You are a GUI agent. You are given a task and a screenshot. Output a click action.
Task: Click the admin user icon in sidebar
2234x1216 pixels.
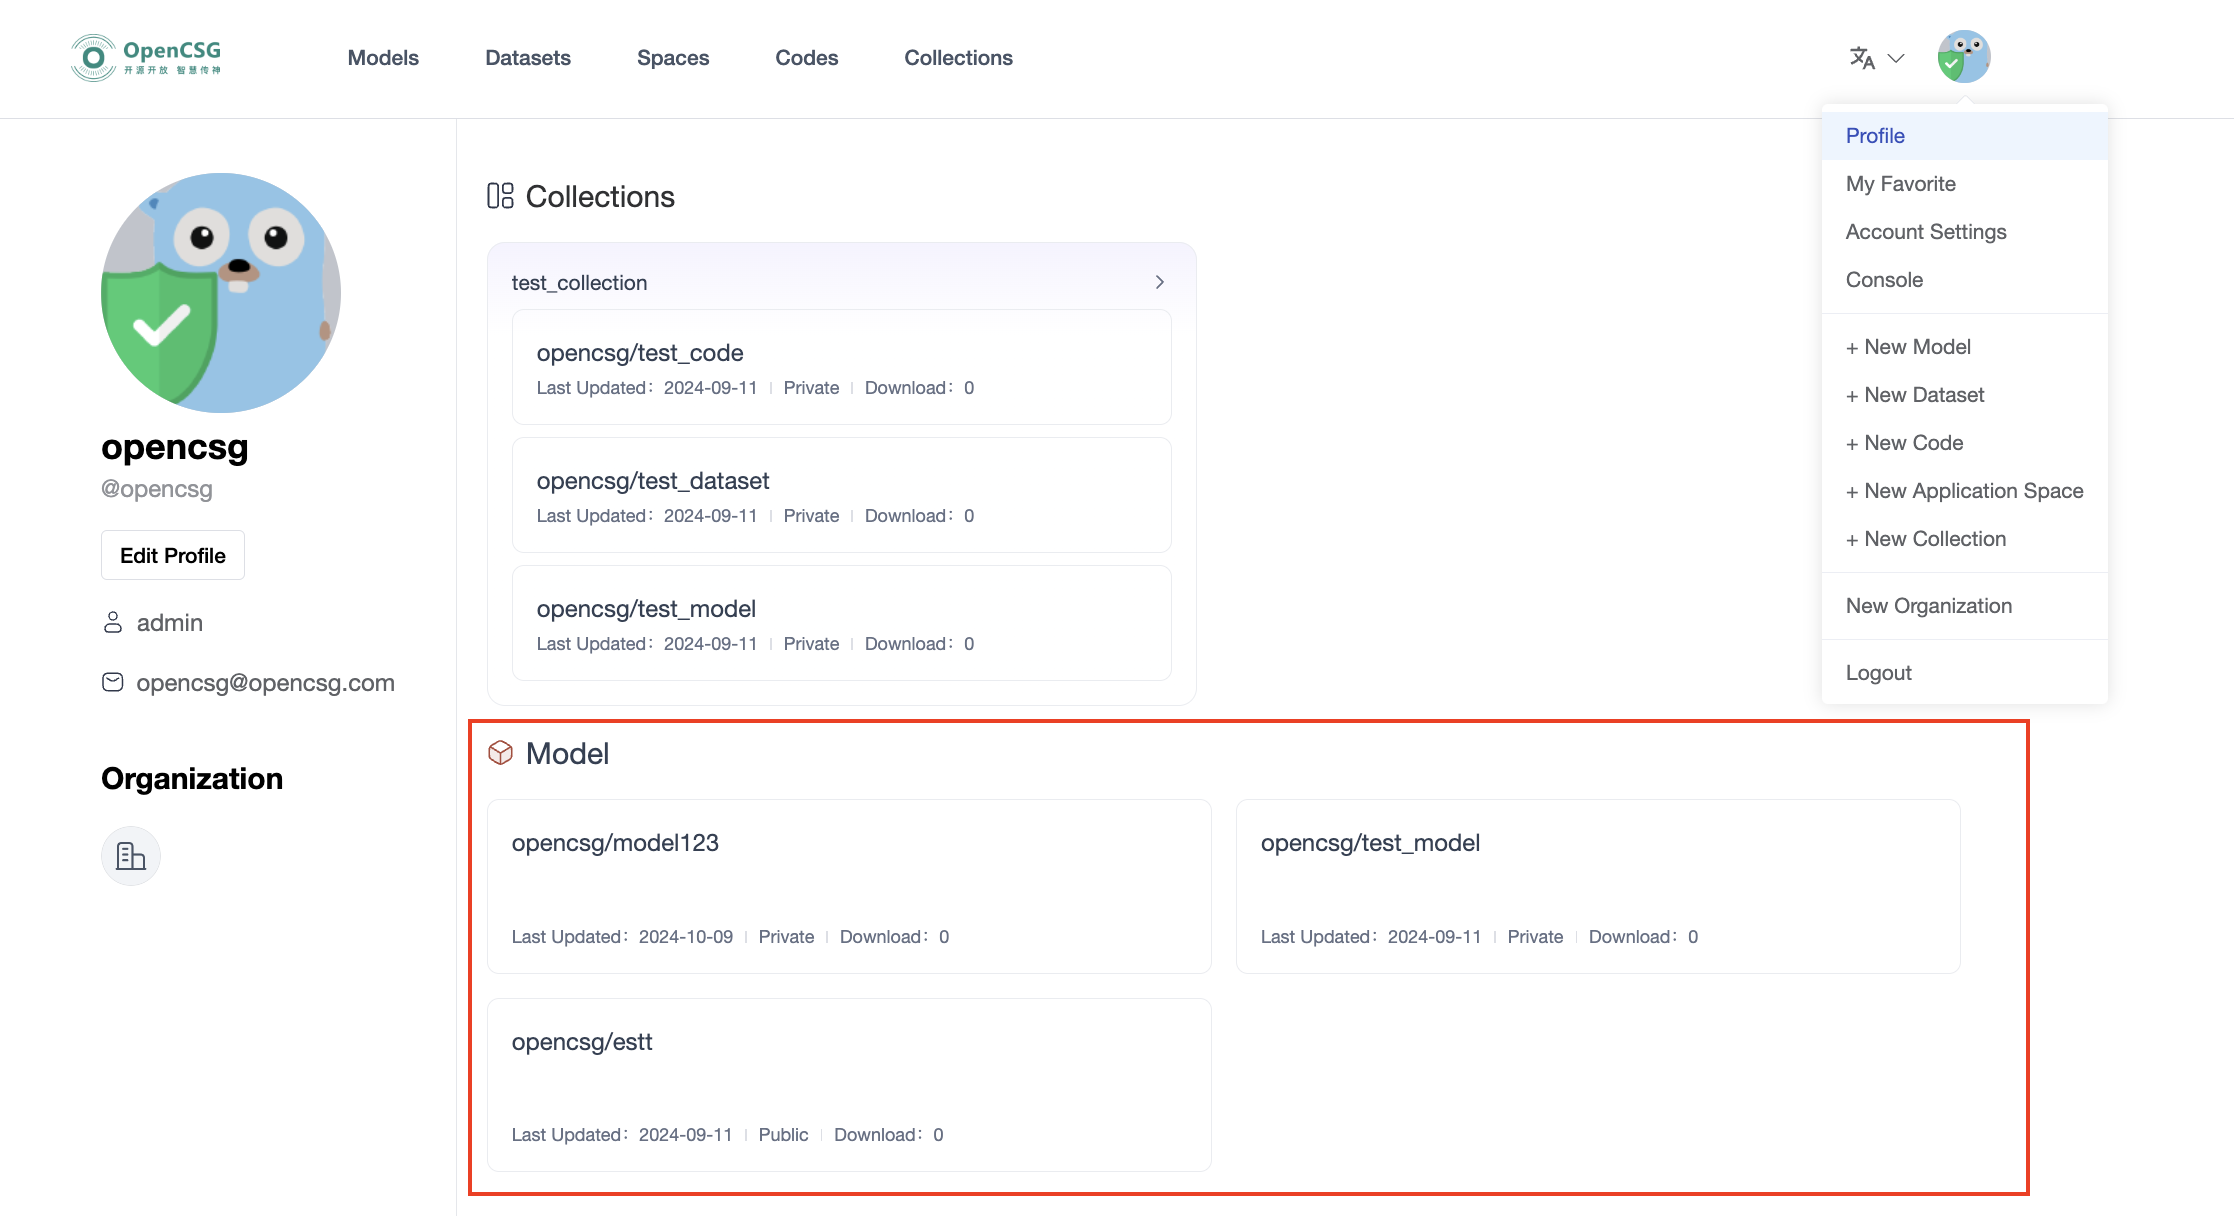coord(113,622)
